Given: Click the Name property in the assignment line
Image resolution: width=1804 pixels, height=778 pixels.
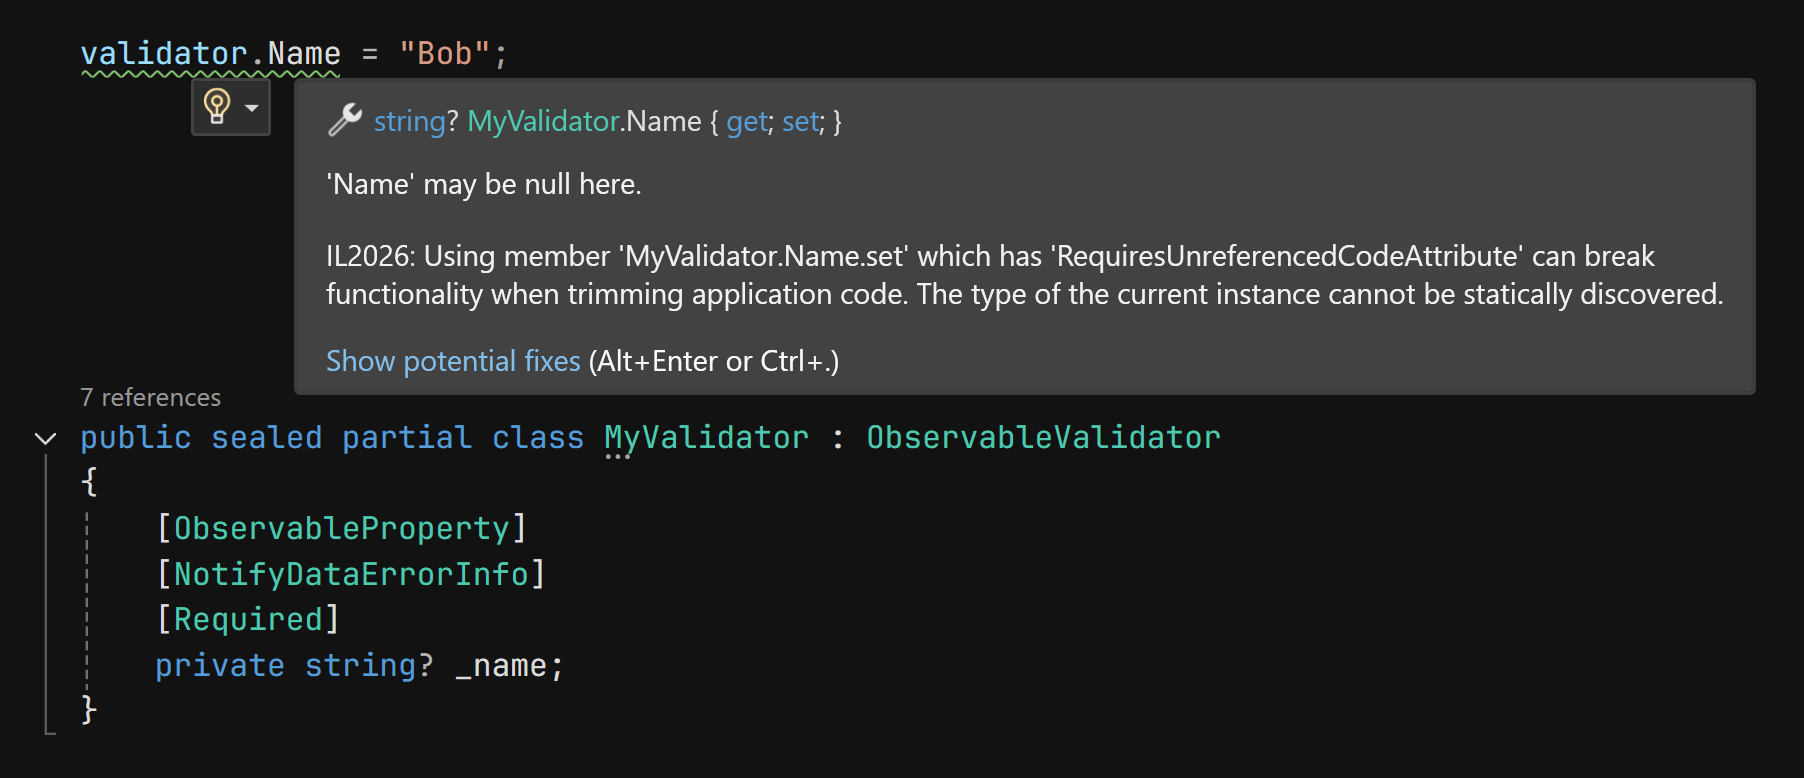Looking at the screenshot, I should coord(304,53).
